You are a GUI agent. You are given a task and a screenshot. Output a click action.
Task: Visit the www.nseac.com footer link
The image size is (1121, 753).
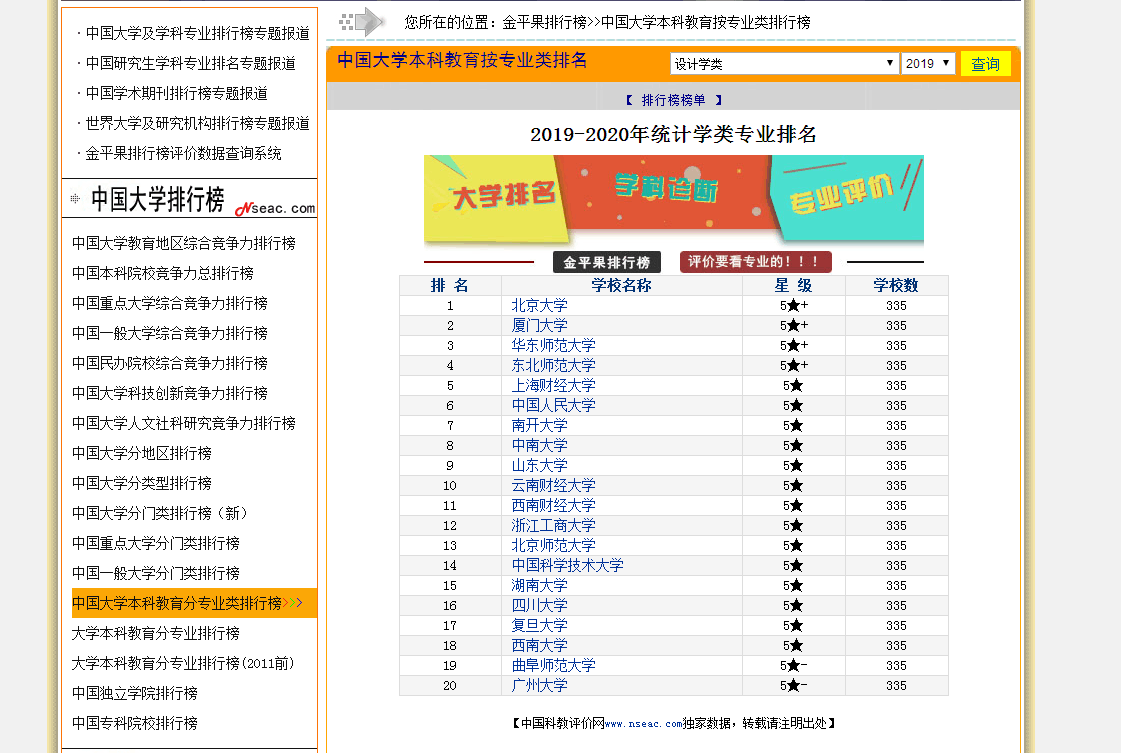pos(642,723)
